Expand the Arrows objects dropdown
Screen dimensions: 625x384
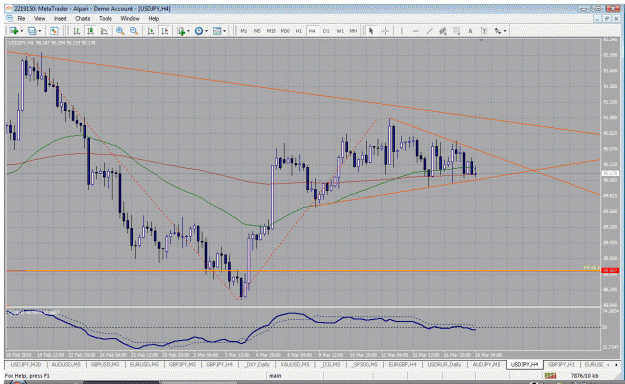[505, 31]
